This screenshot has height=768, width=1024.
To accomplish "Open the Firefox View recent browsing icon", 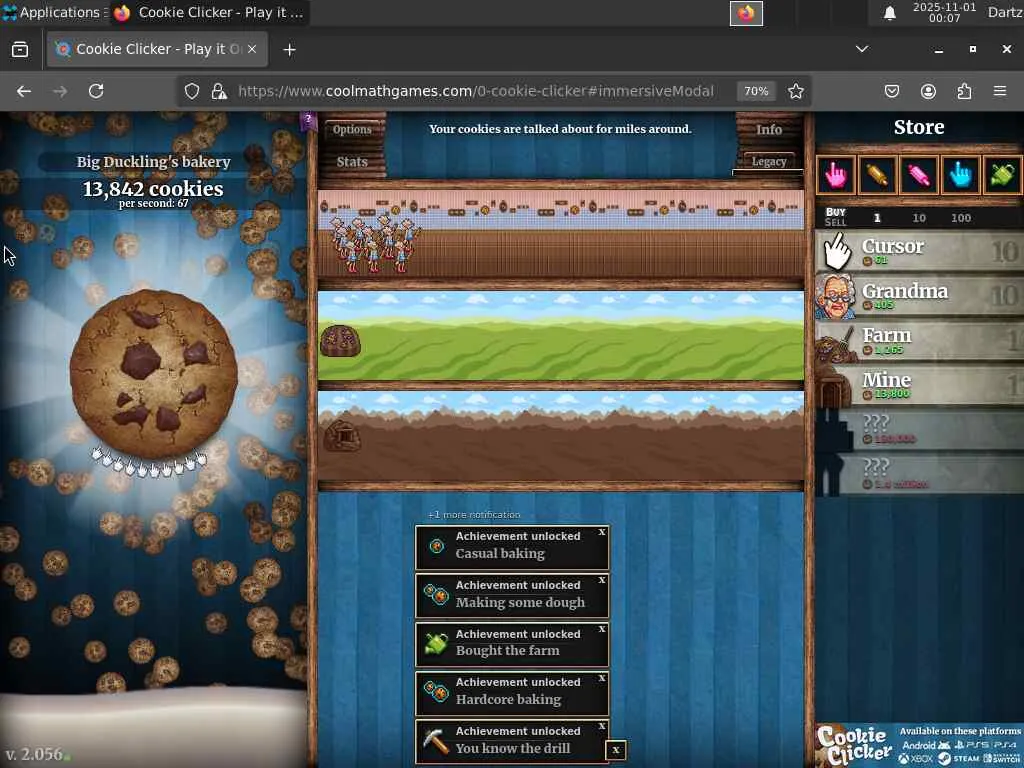I will 20,50.
